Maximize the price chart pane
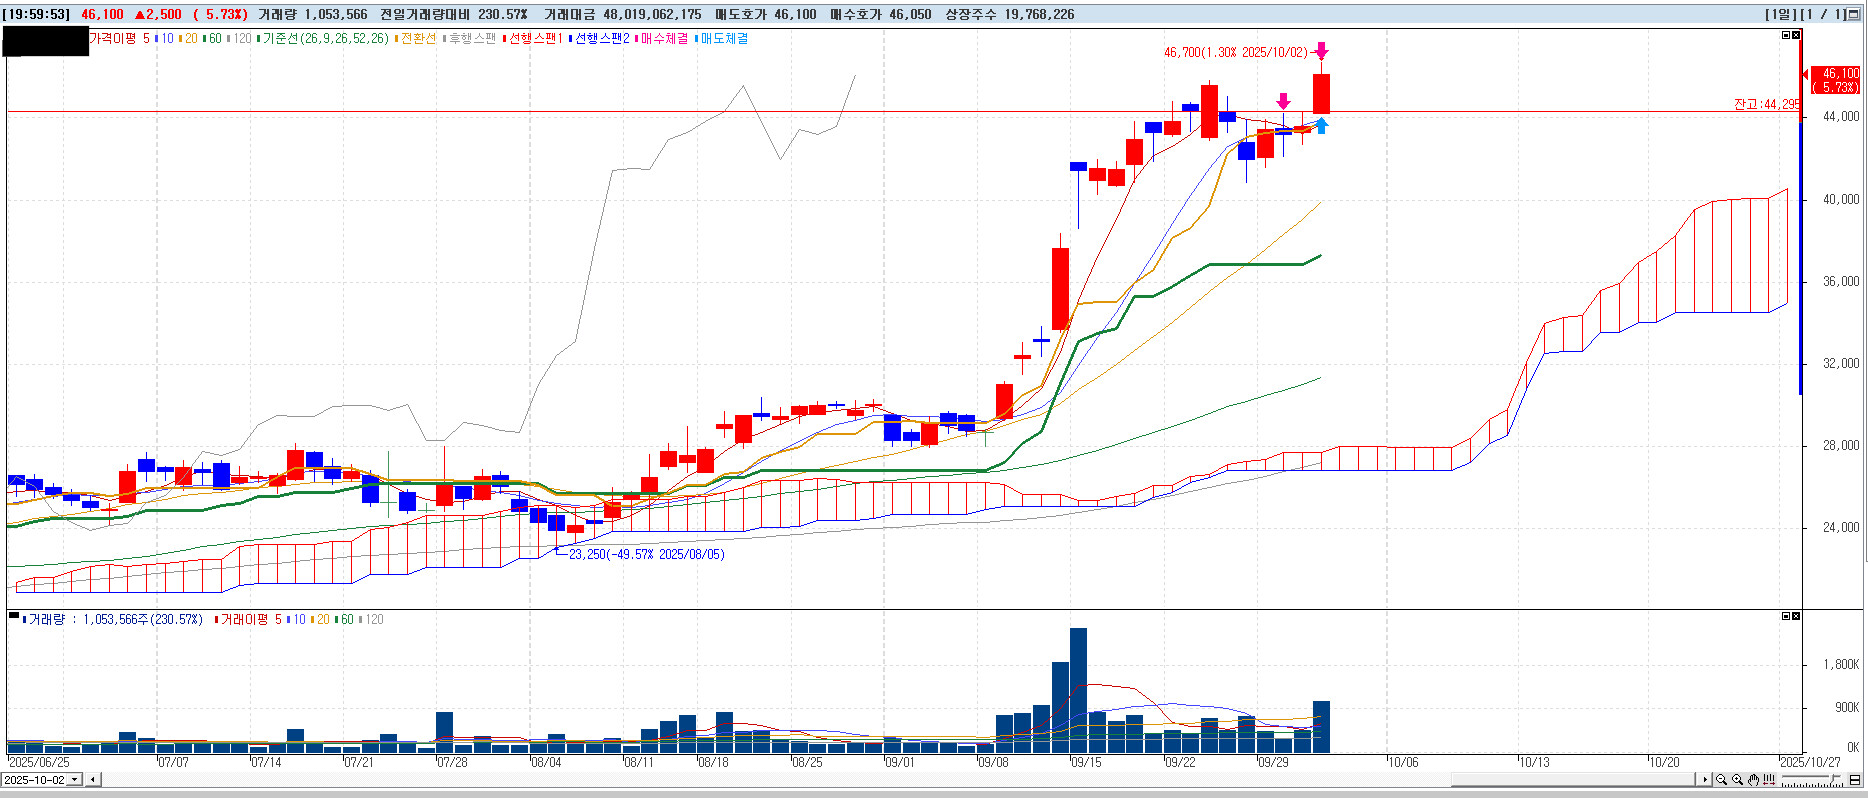 point(1786,35)
